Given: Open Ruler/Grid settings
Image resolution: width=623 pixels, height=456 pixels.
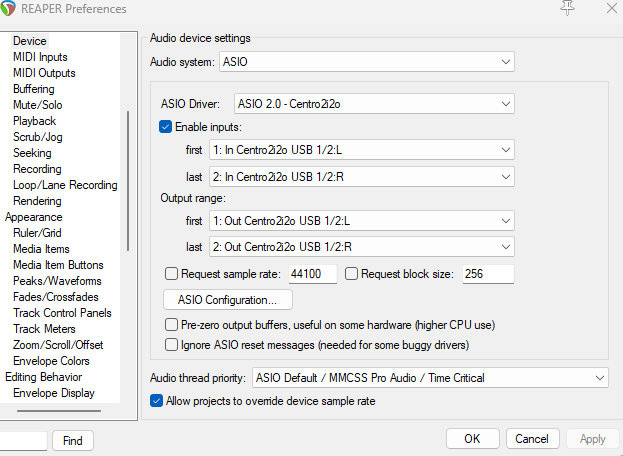Looking at the screenshot, I should coord(37,233).
